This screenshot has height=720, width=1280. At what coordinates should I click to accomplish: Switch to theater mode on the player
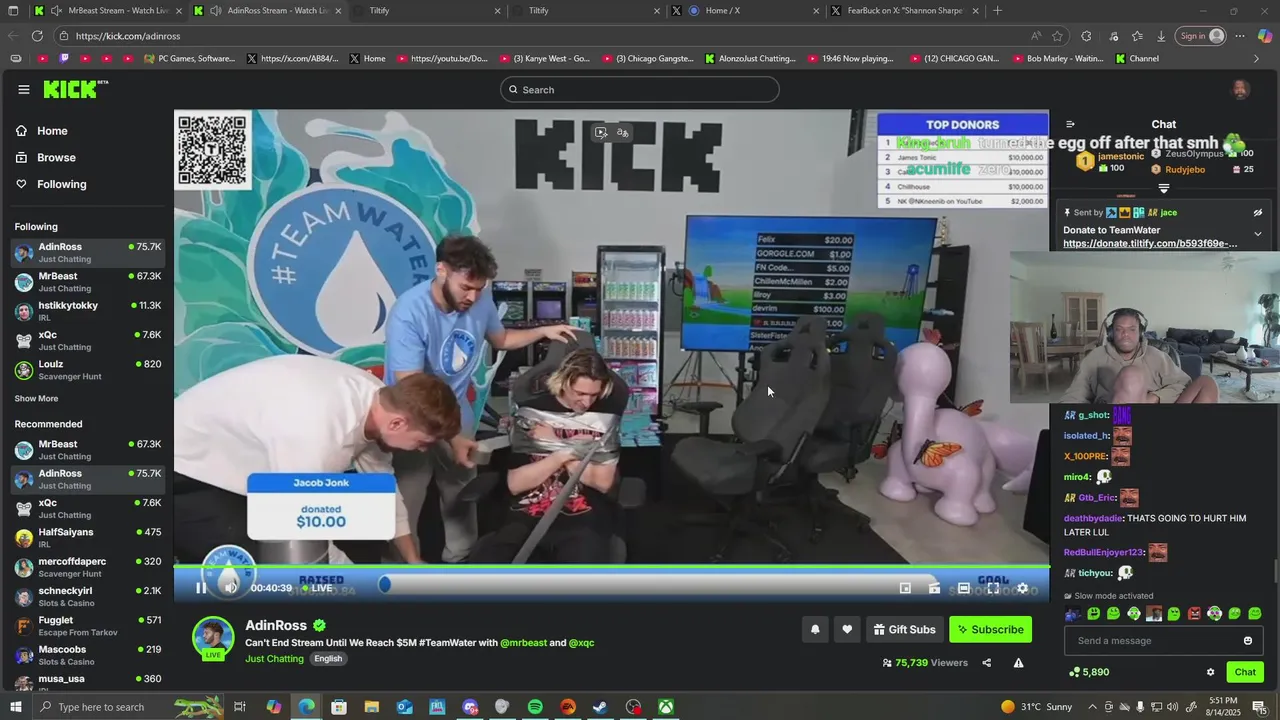tap(964, 588)
